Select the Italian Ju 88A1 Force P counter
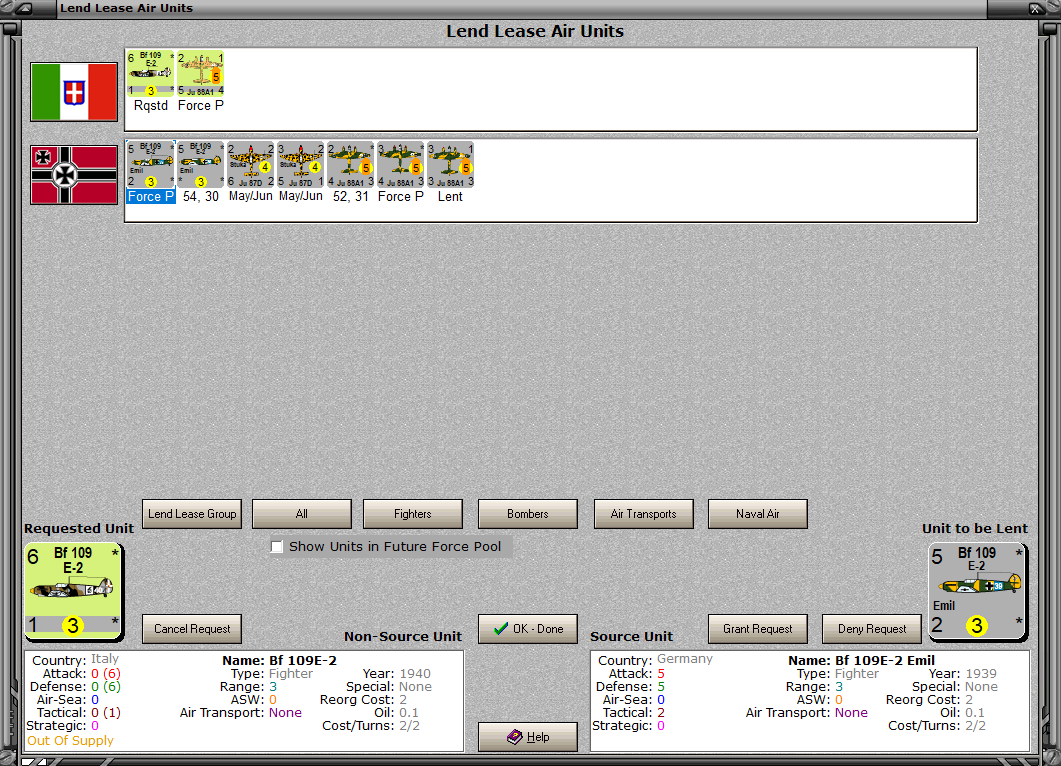Screen dimensions: 1061x766 (x=200, y=72)
